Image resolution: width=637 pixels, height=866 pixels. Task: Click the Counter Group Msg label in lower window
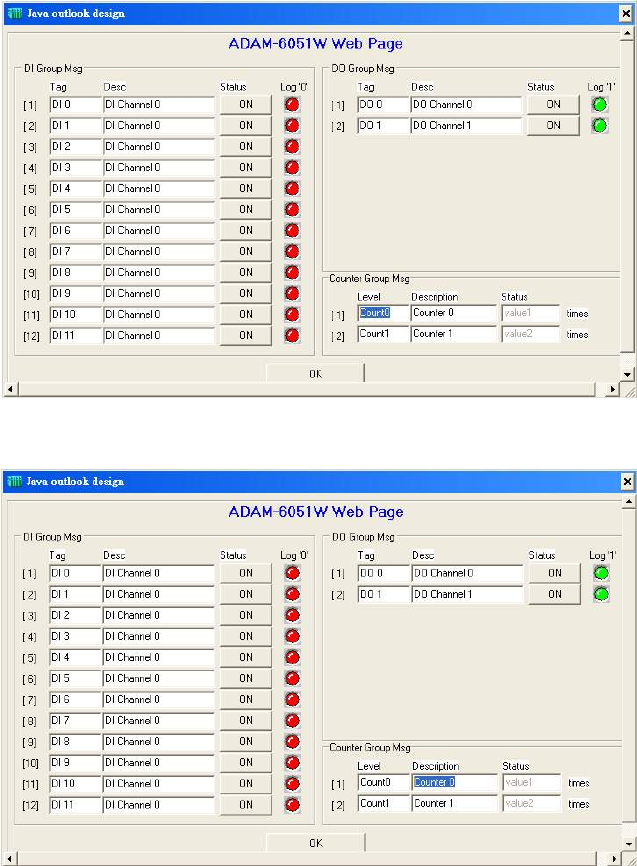(370, 747)
